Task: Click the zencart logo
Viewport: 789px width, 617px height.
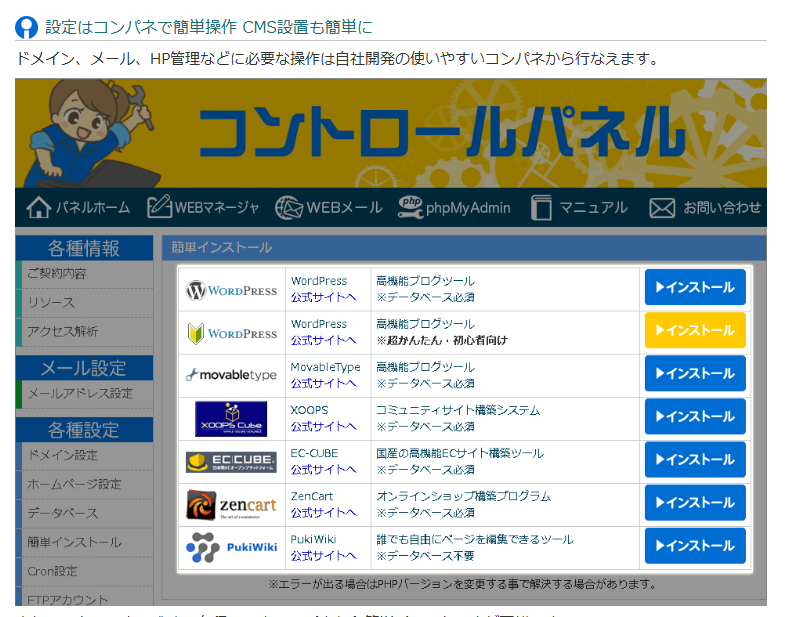Action: (x=231, y=505)
